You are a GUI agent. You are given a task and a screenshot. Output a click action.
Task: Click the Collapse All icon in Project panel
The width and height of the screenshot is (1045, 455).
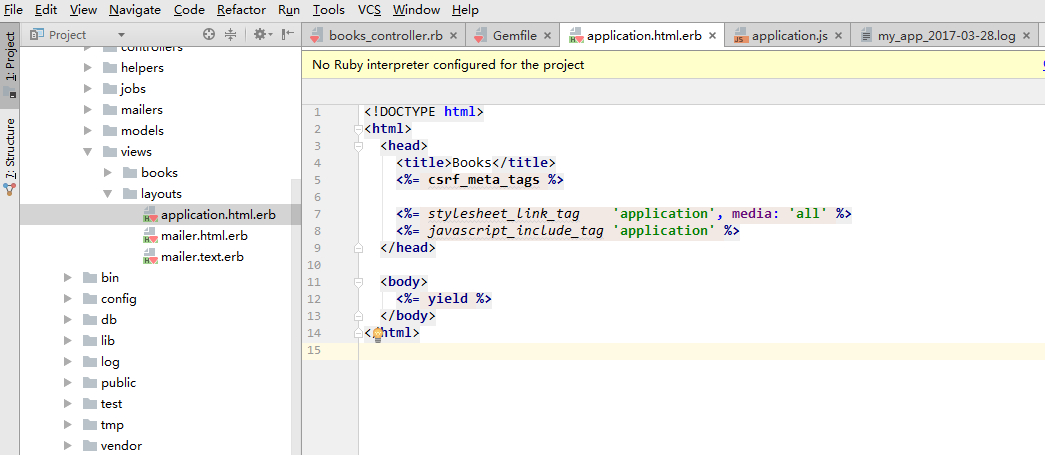(x=231, y=35)
